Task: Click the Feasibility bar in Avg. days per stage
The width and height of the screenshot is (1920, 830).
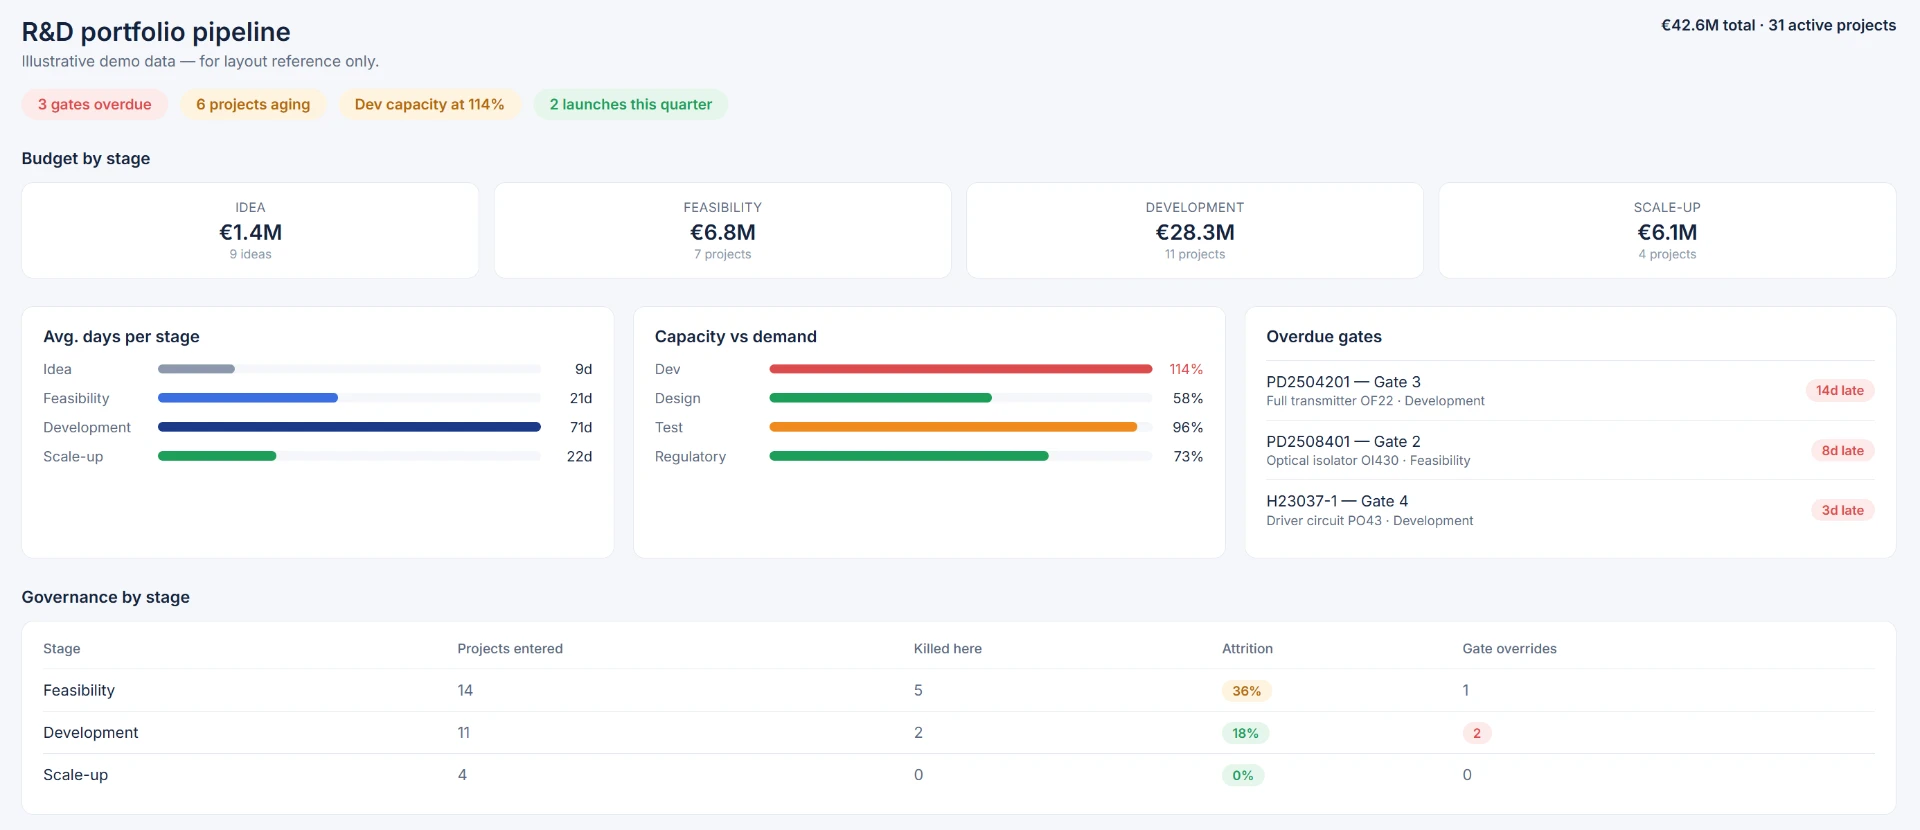Action: pyautogui.click(x=248, y=398)
